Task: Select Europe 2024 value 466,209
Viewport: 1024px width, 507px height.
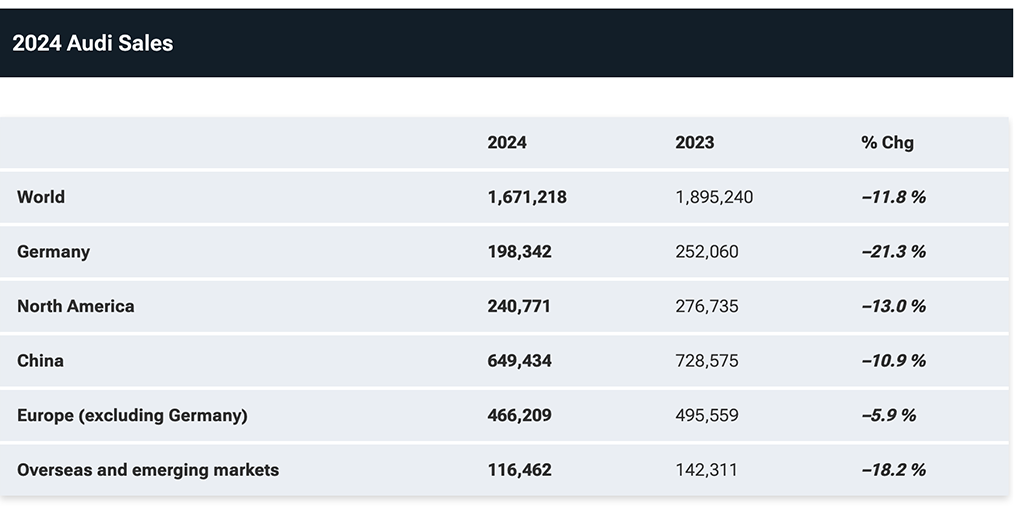Action: pyautogui.click(x=519, y=416)
